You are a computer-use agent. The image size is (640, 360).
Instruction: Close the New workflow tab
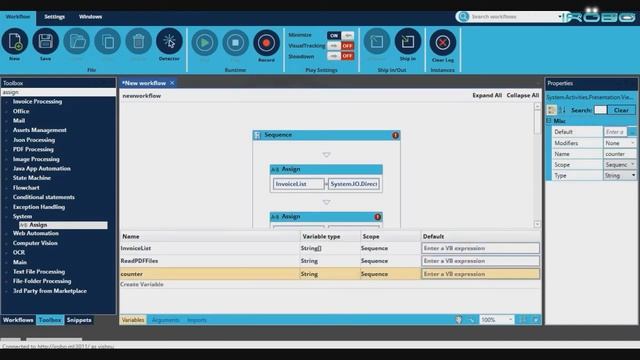tap(172, 83)
